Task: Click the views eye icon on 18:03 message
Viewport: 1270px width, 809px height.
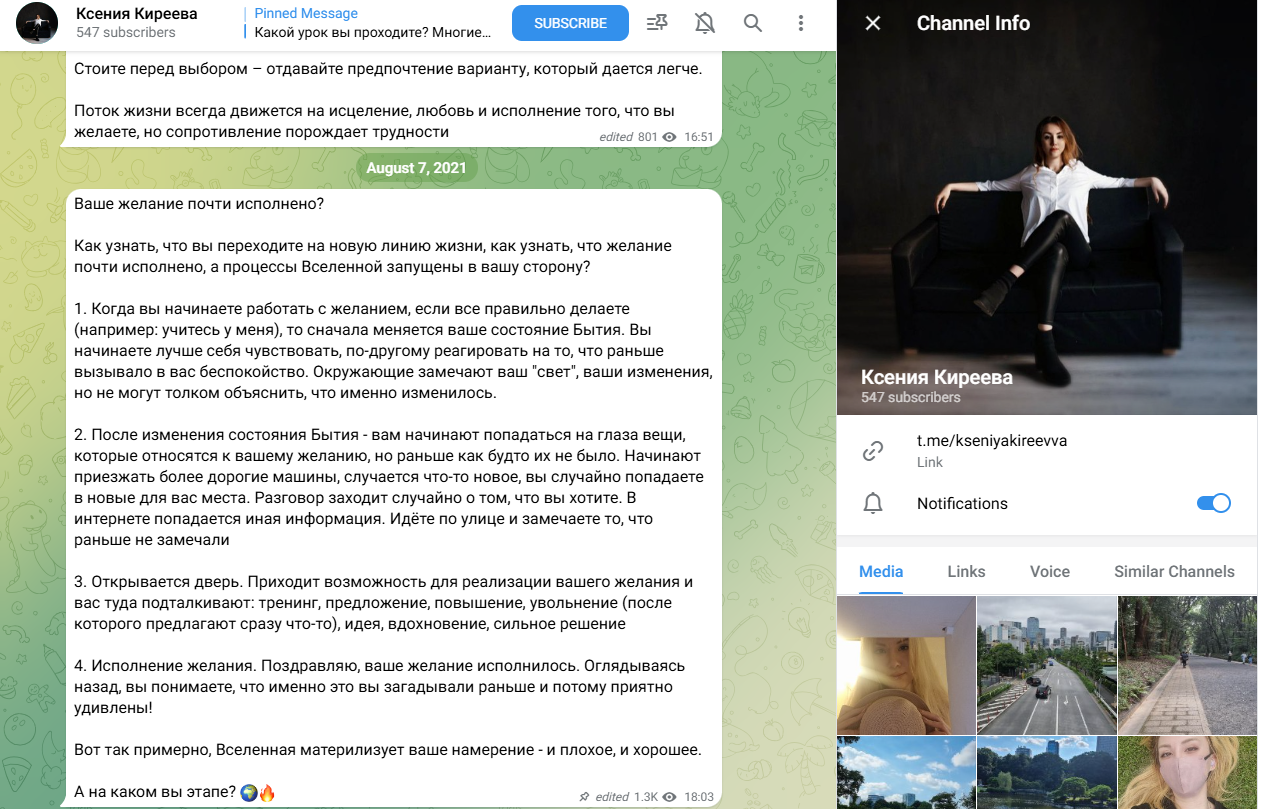Action: (x=670, y=797)
